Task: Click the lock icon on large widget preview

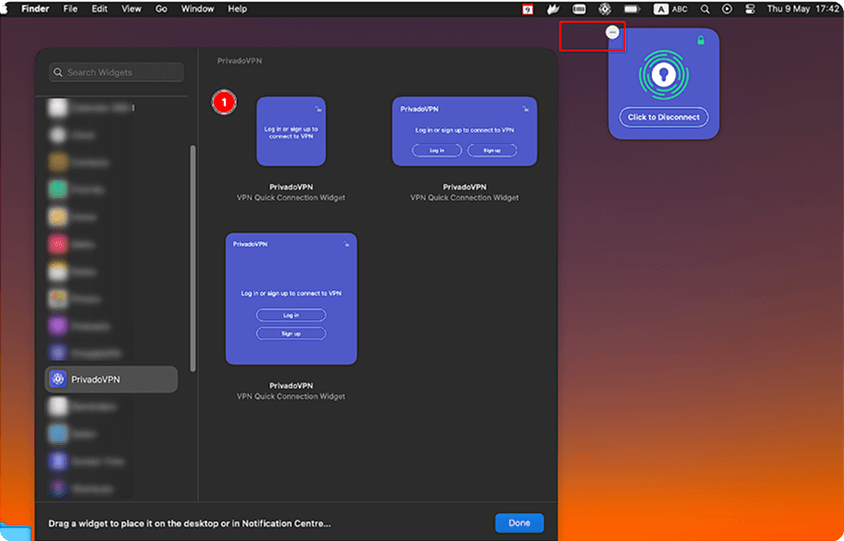Action: pyautogui.click(x=346, y=244)
